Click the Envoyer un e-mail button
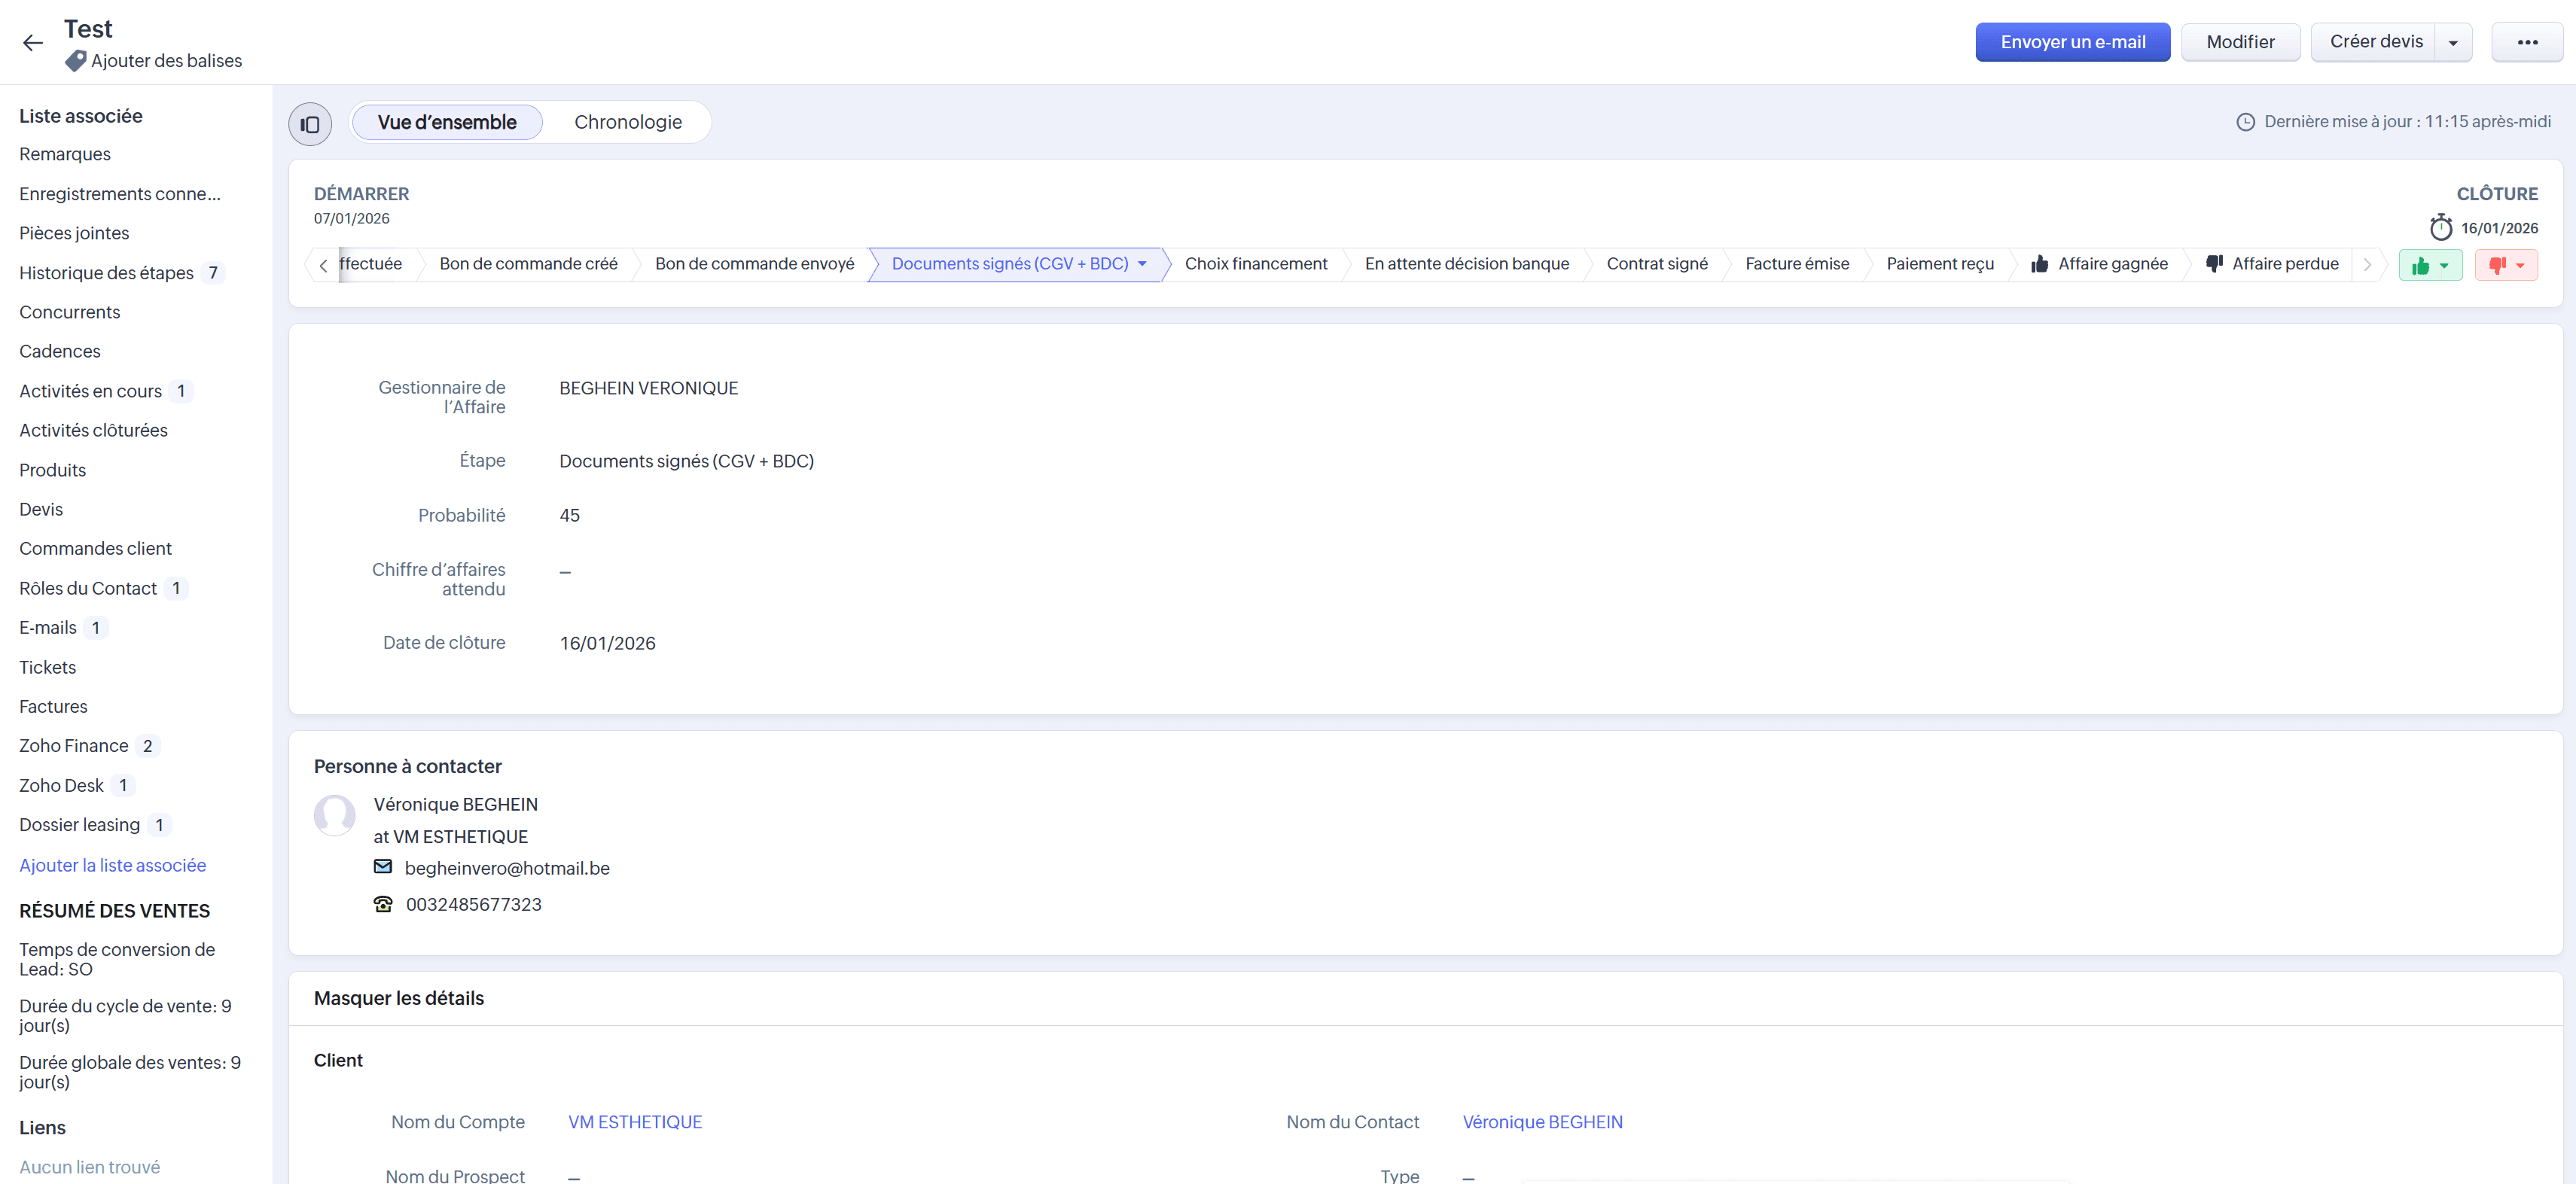 coord(2072,42)
